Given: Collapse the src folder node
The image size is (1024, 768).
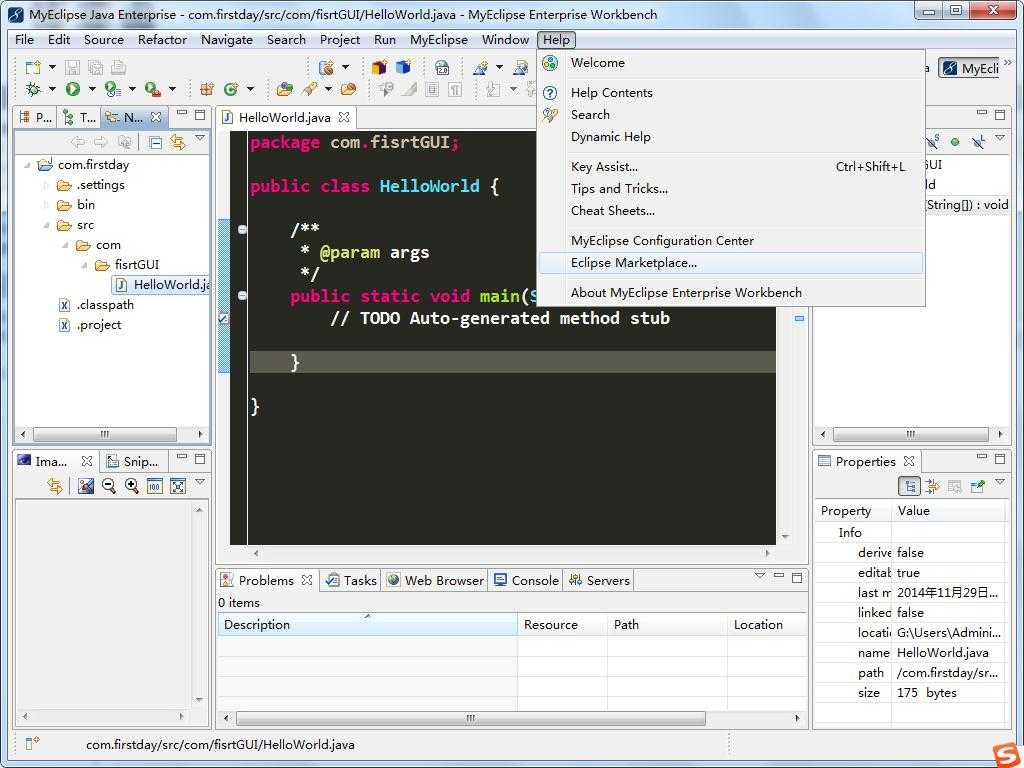Looking at the screenshot, I should click(x=46, y=225).
